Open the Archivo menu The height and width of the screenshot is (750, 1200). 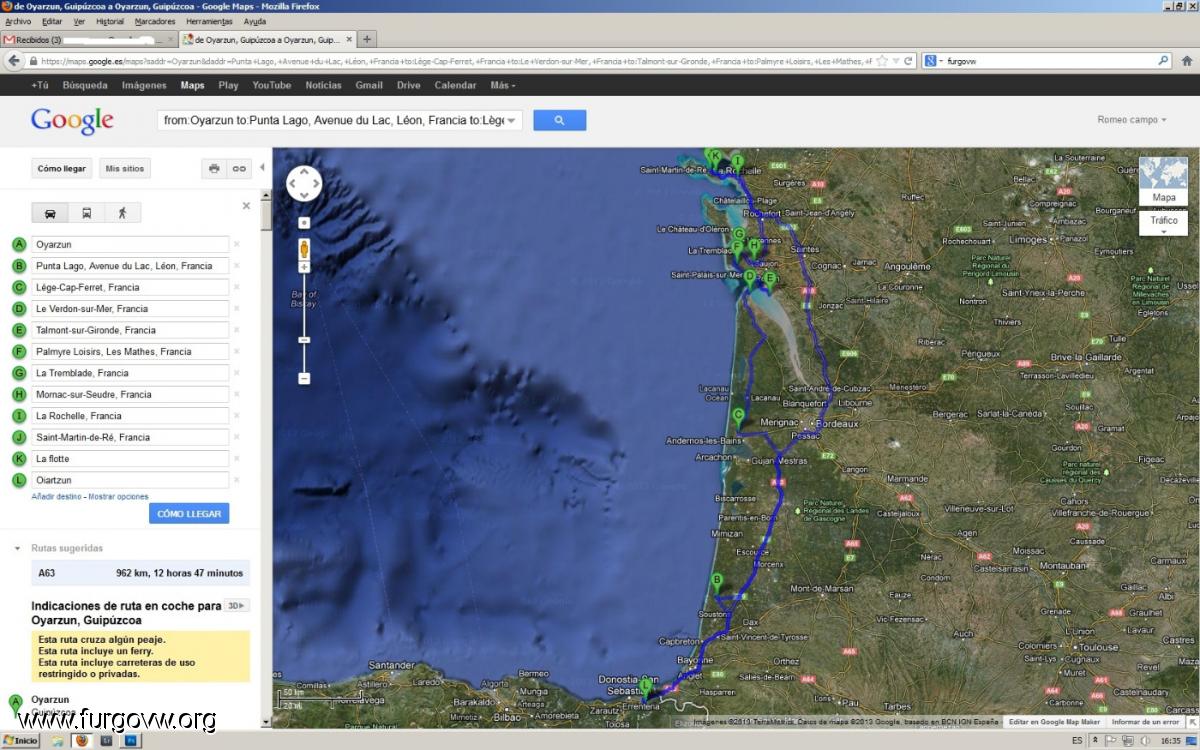[18, 21]
